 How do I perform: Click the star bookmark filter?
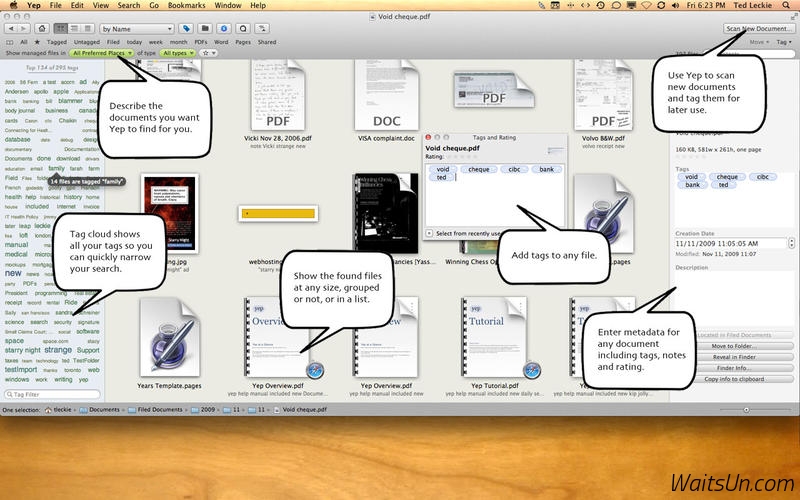point(37,42)
